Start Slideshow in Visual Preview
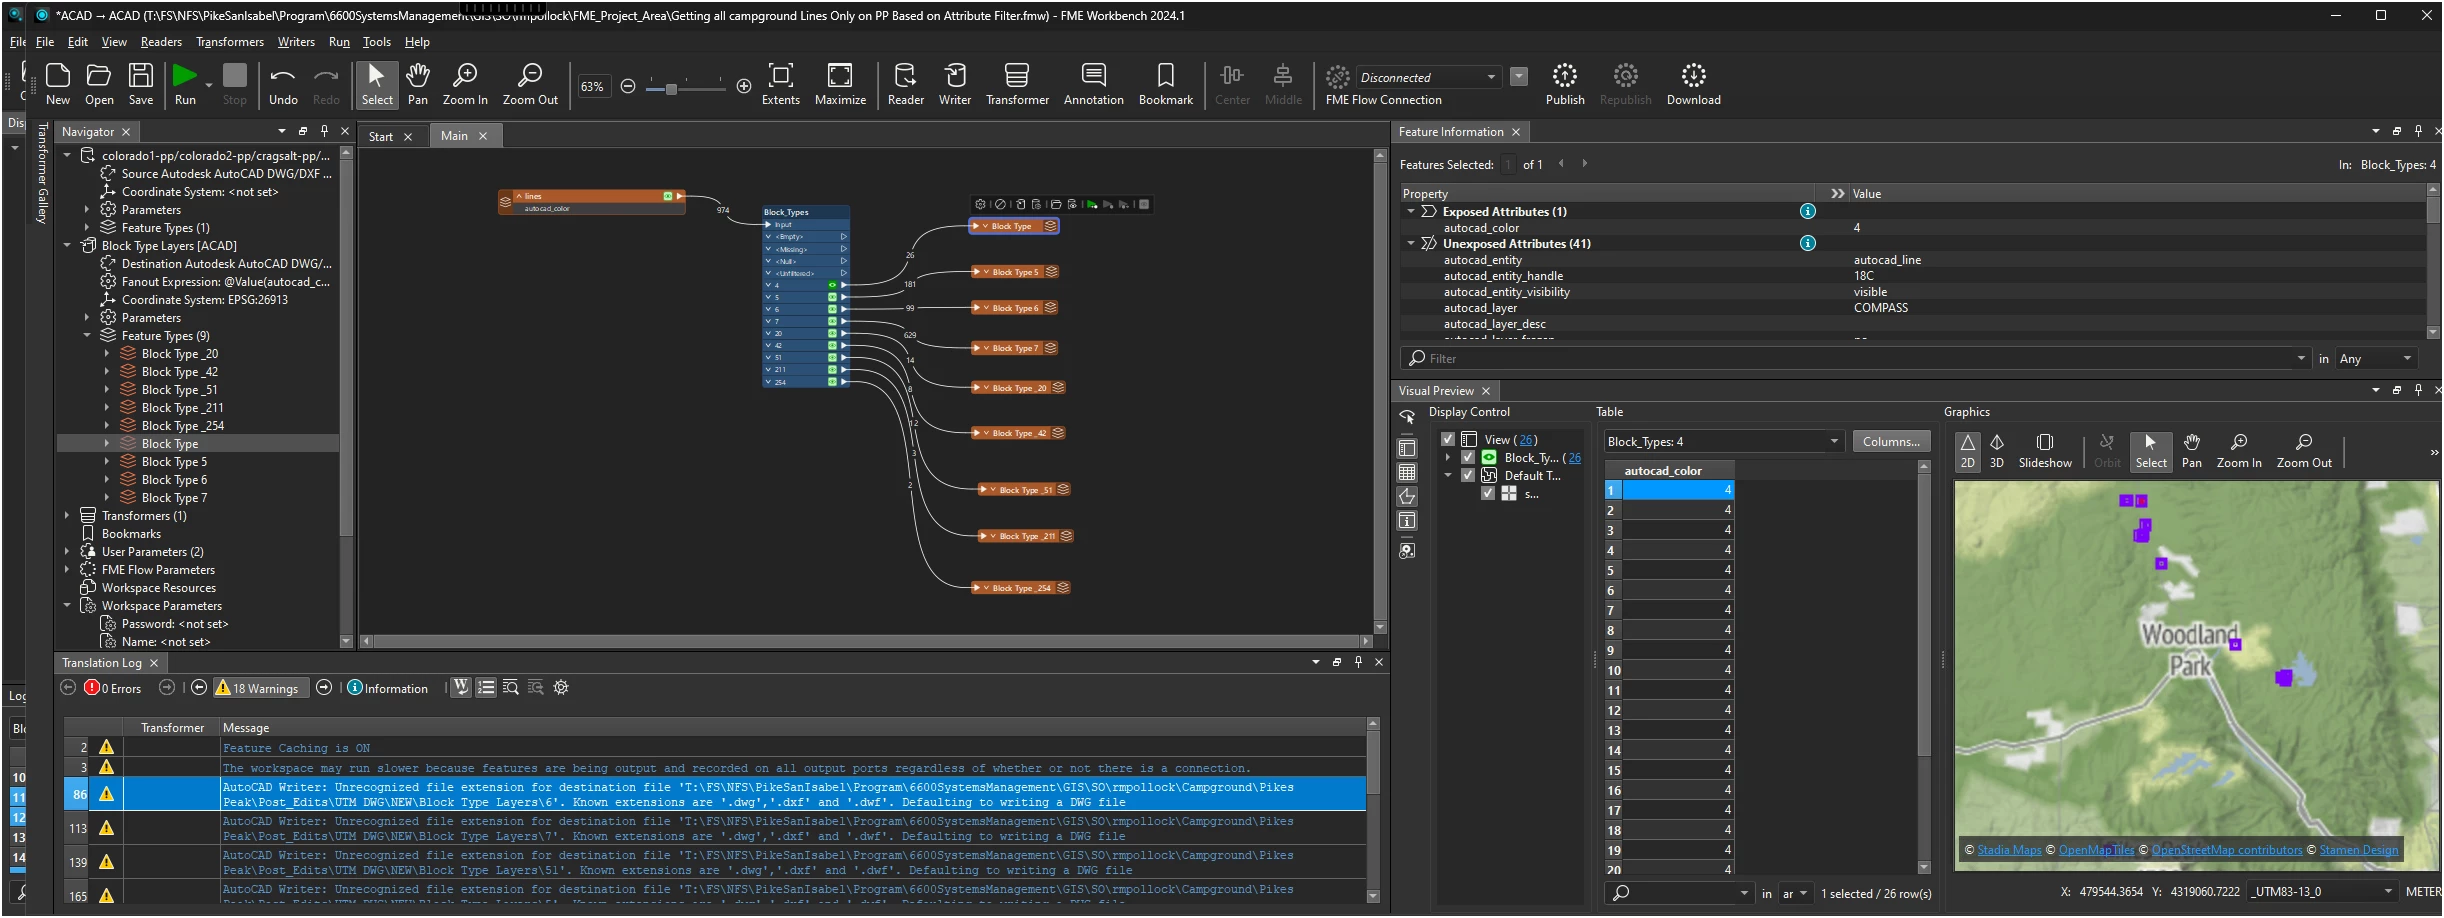This screenshot has width=2444, height=918. [x=2045, y=451]
